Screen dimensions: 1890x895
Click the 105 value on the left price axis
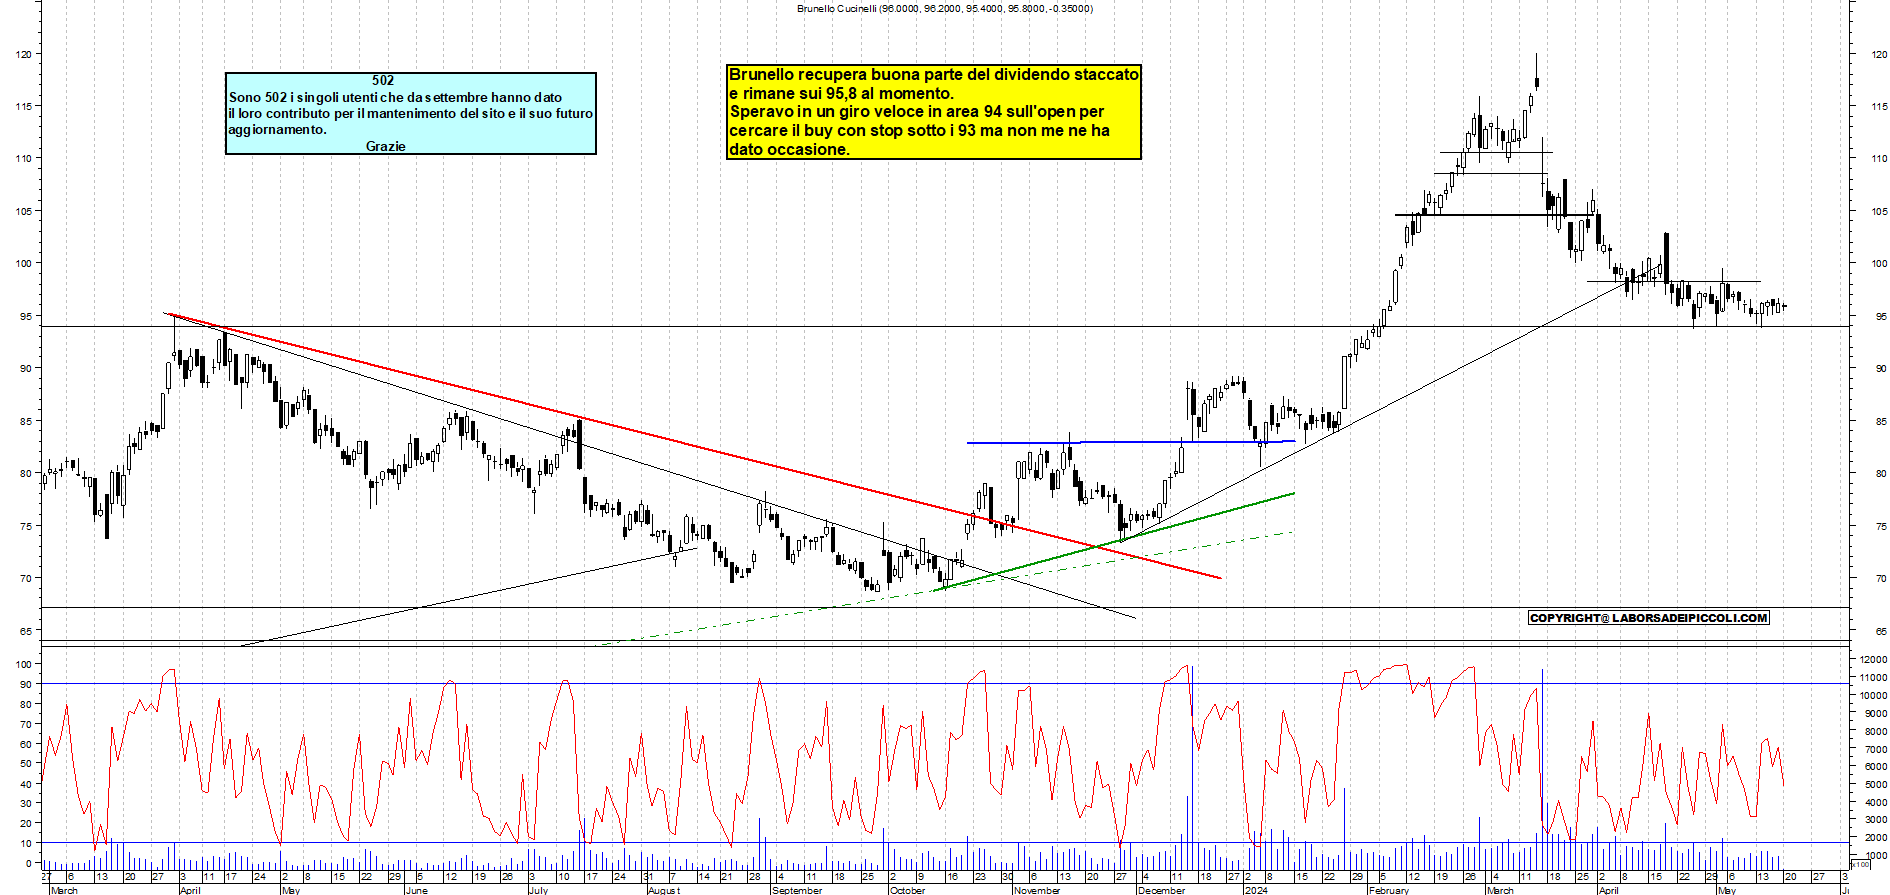pyautogui.click(x=23, y=211)
